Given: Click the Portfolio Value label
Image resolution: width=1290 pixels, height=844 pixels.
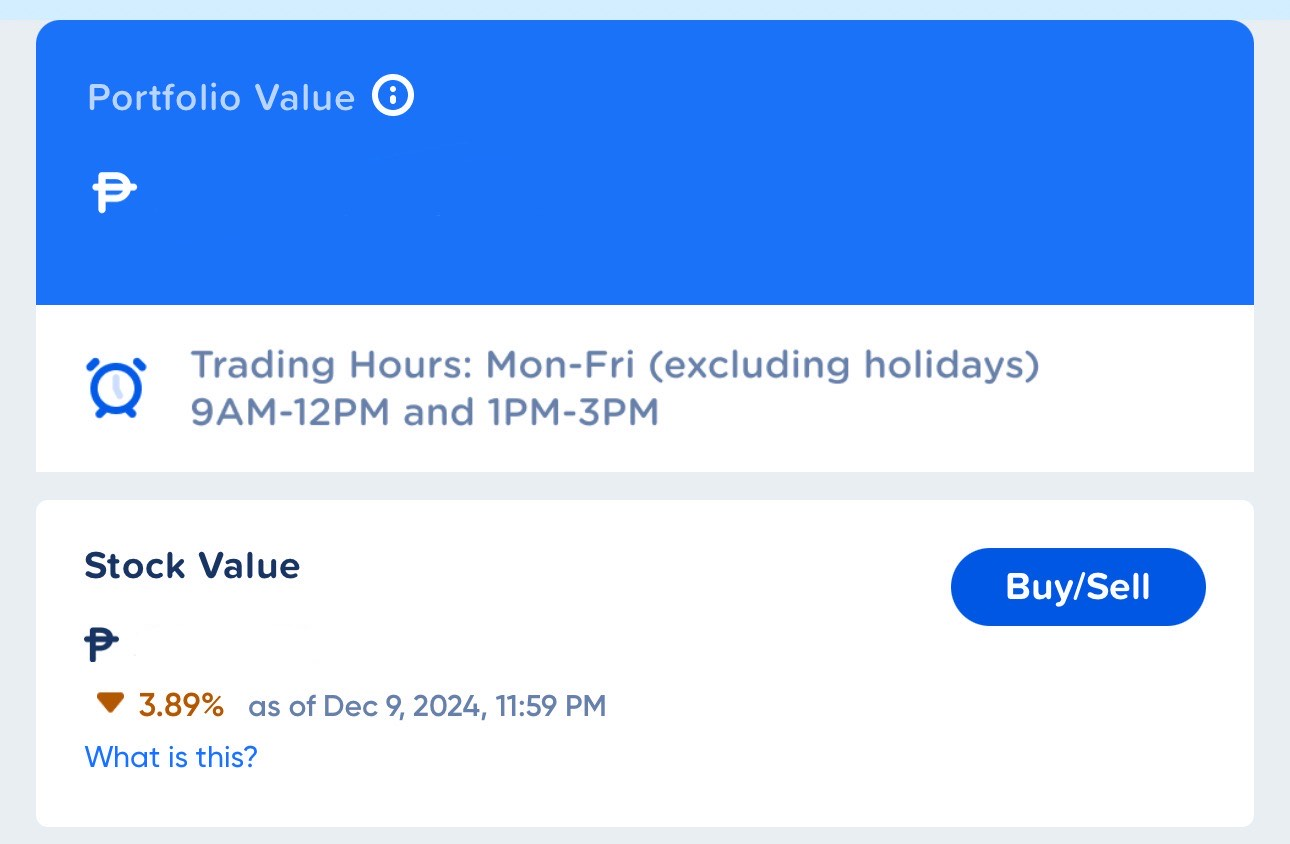Looking at the screenshot, I should click(x=221, y=98).
